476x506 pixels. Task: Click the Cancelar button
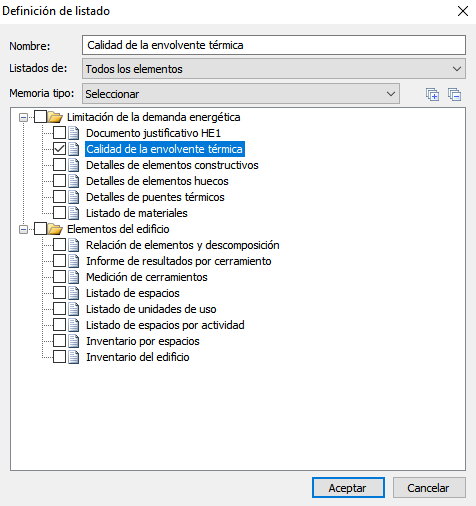click(429, 488)
